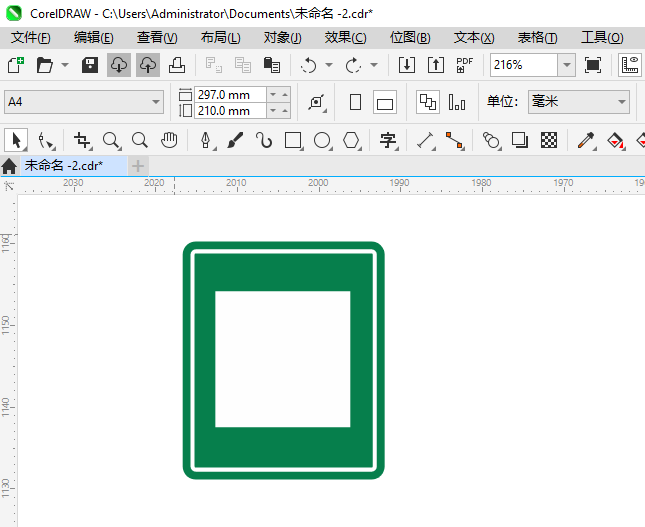Open the 查看(V) menu
The image size is (645, 527).
tap(157, 38)
